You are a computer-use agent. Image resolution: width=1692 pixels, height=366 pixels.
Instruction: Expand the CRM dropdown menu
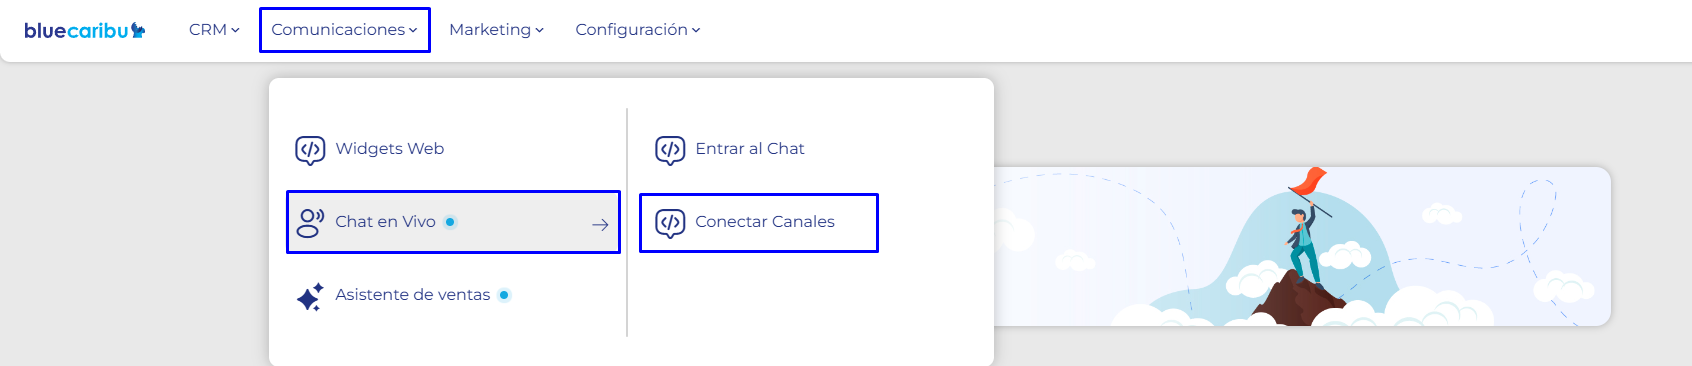(214, 30)
